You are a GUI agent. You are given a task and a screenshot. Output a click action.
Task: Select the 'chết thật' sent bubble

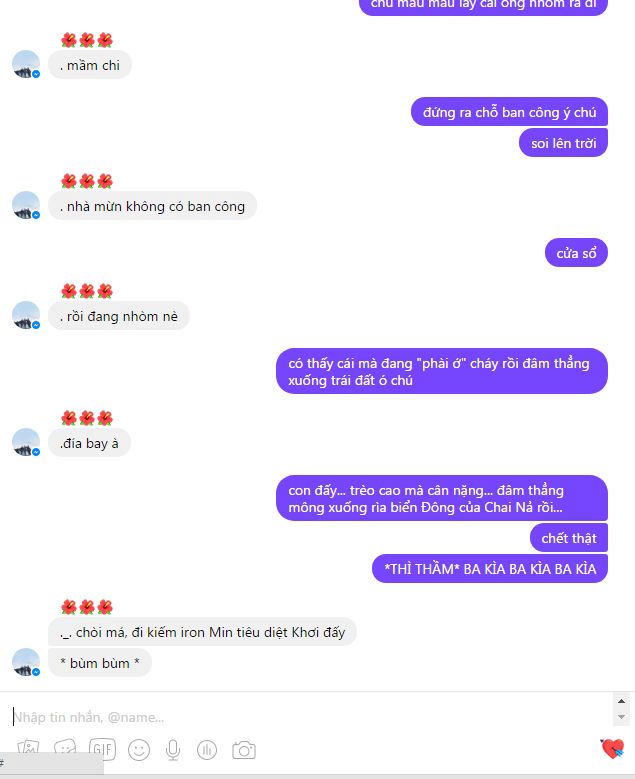569,538
